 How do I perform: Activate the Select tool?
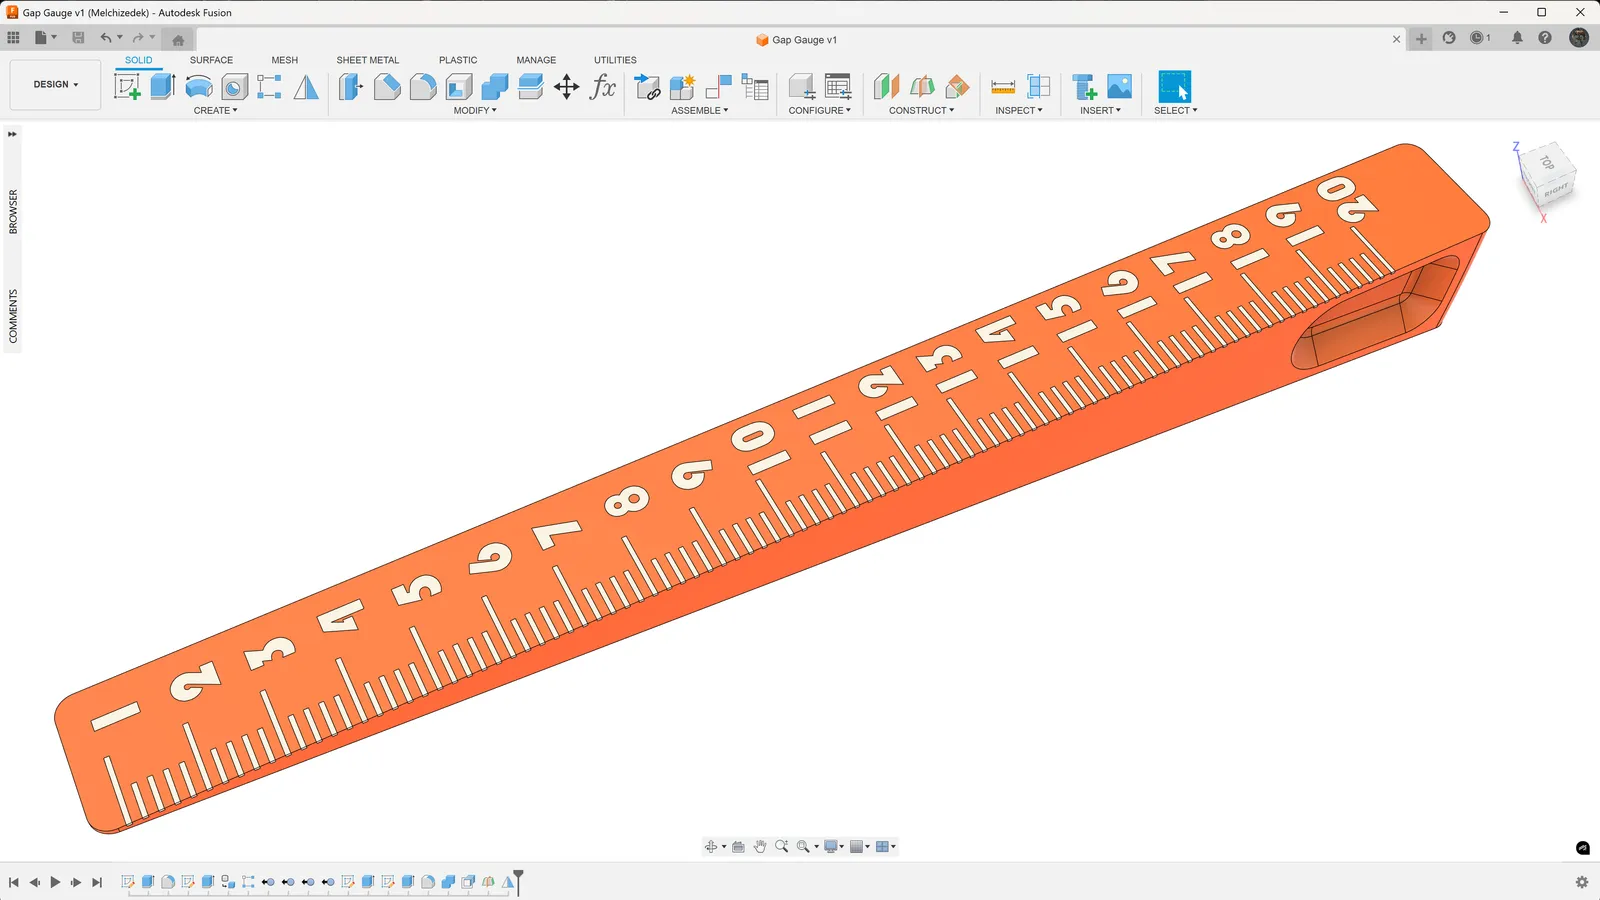[1174, 87]
